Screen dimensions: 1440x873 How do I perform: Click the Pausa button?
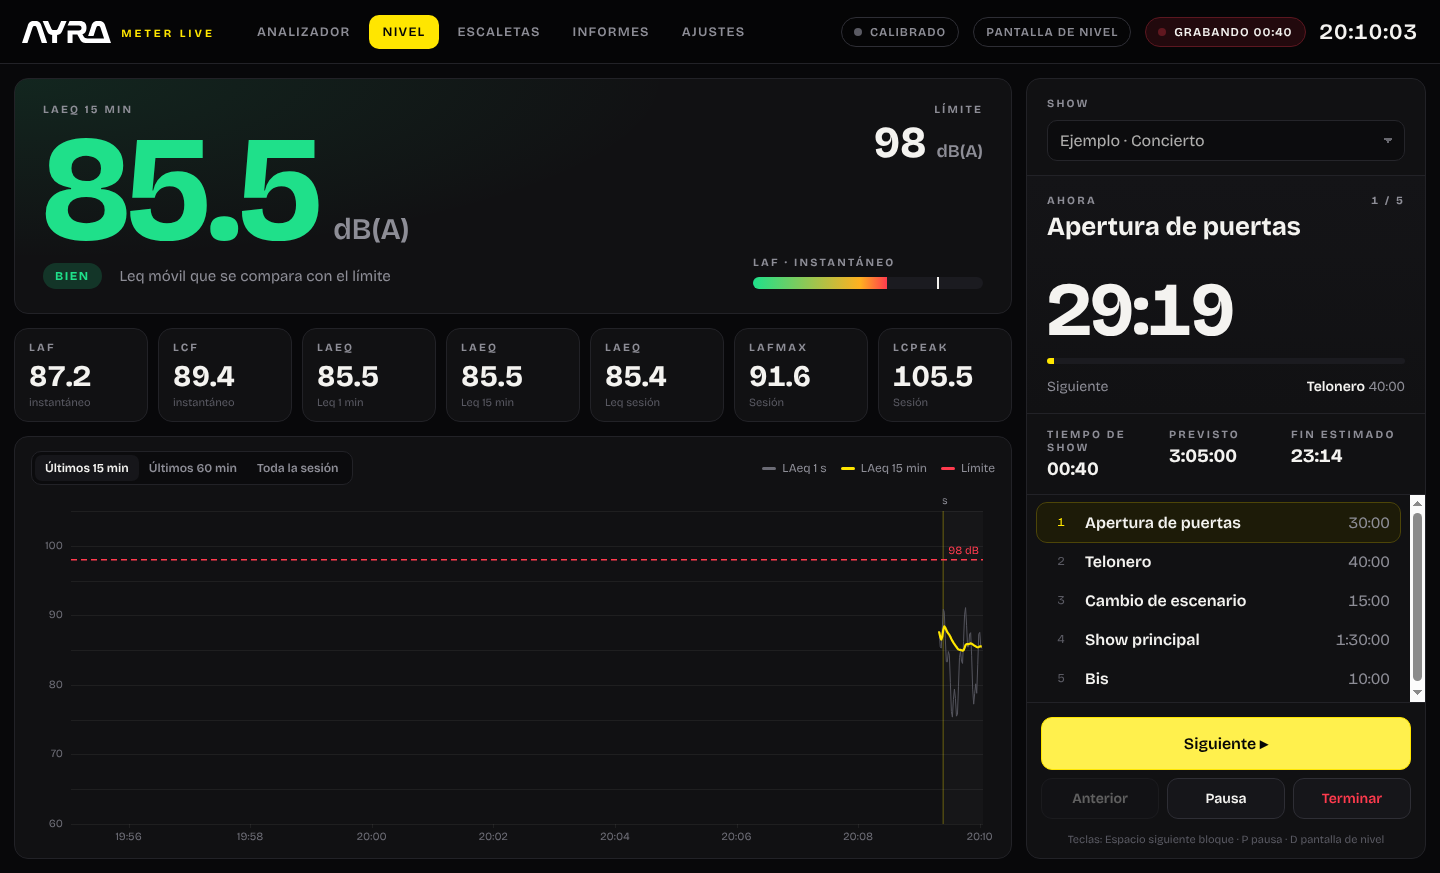(1226, 798)
